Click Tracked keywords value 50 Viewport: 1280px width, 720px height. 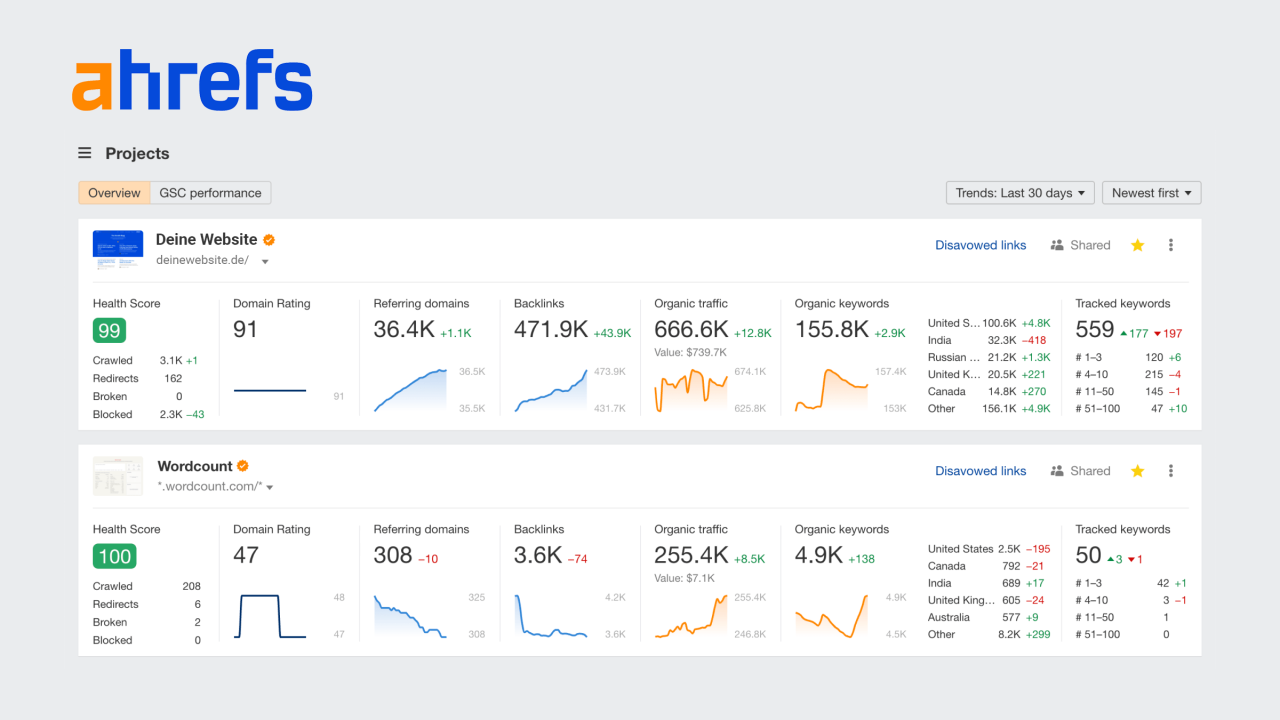click(1089, 555)
